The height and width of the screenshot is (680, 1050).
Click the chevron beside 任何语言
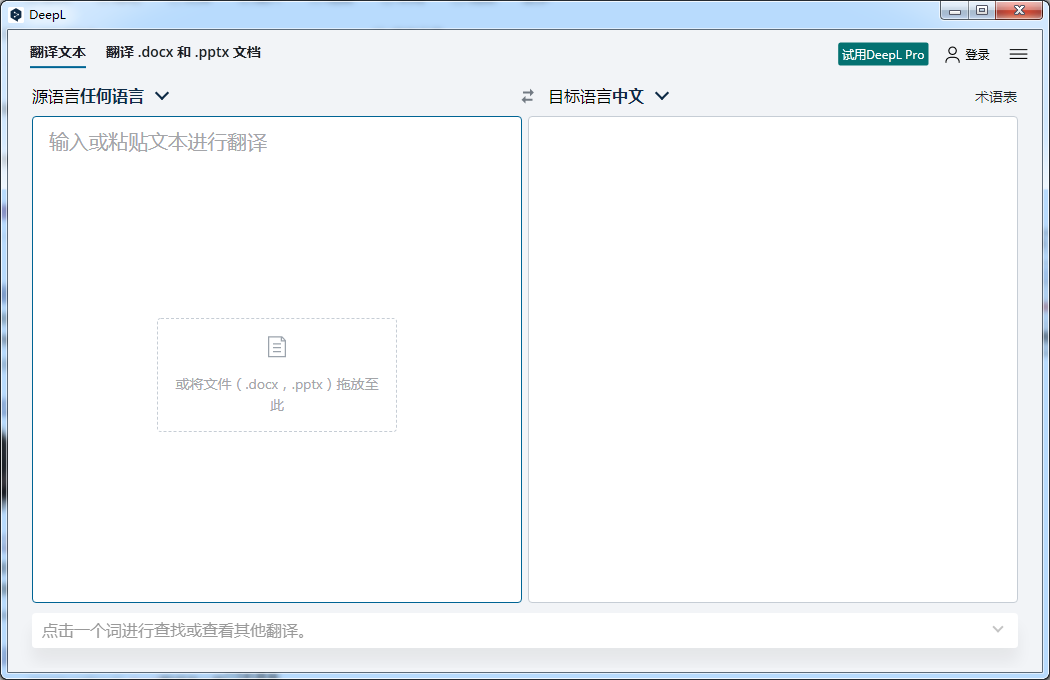(163, 95)
